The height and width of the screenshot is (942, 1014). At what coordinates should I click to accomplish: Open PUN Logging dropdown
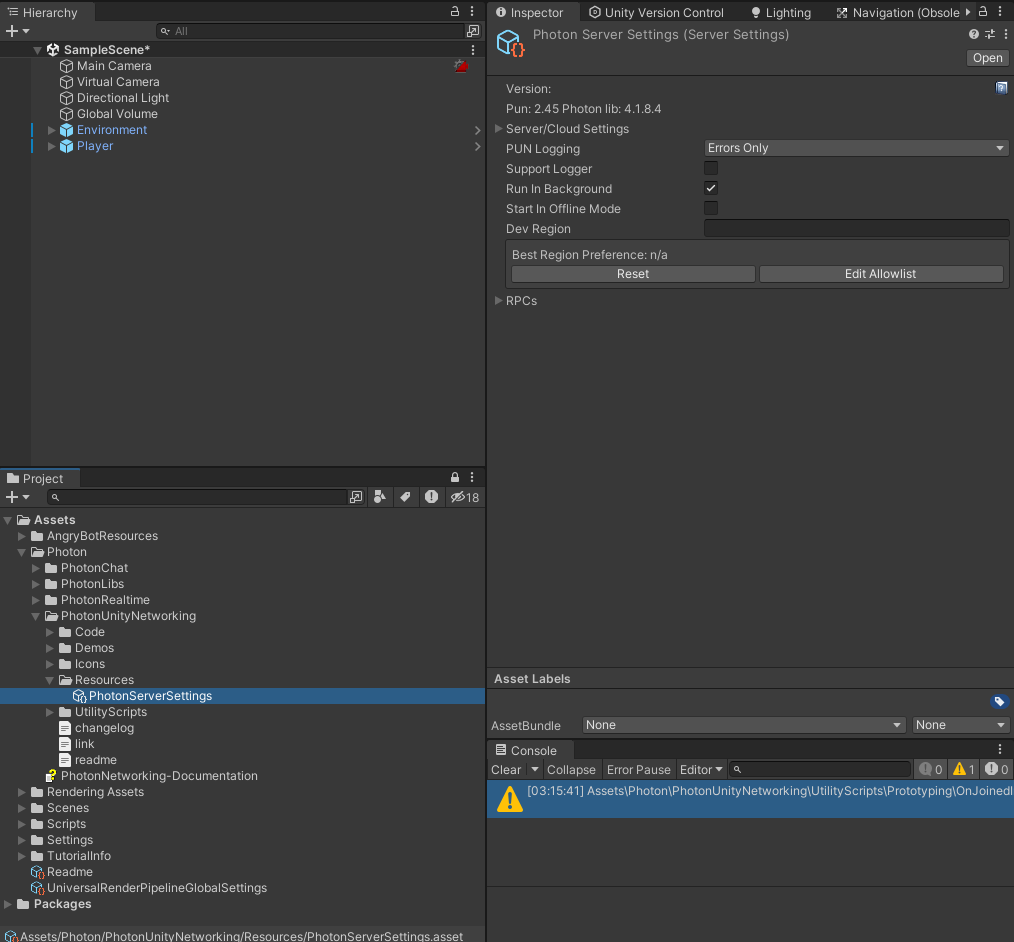point(856,148)
